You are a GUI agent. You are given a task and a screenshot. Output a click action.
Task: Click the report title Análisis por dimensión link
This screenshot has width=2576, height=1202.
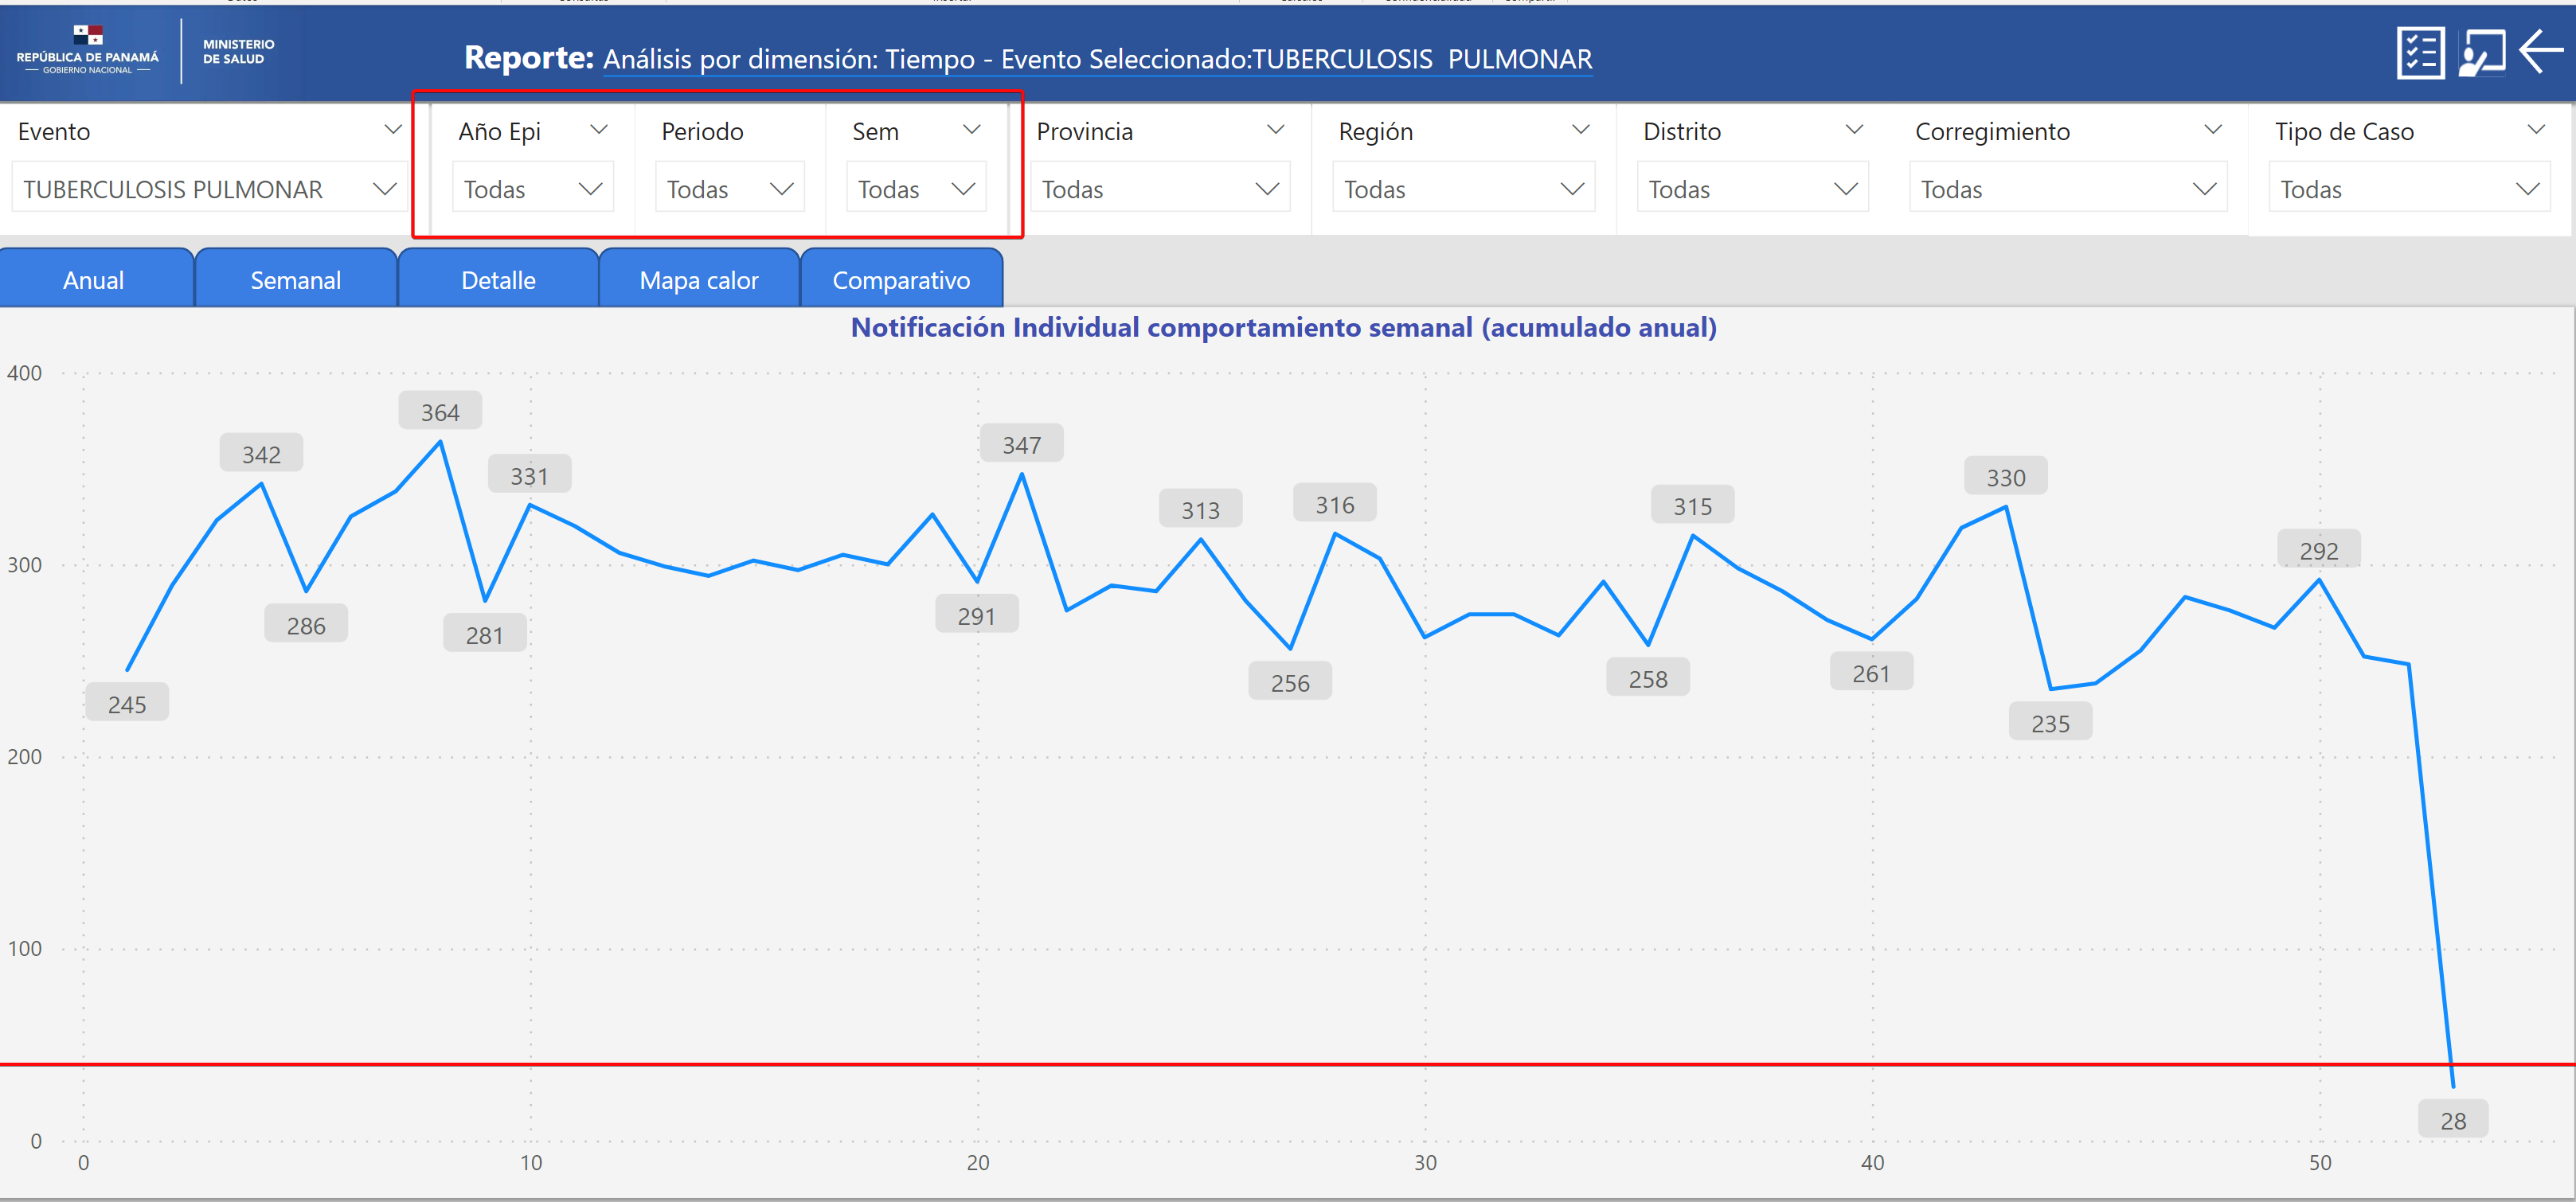(x=1097, y=59)
